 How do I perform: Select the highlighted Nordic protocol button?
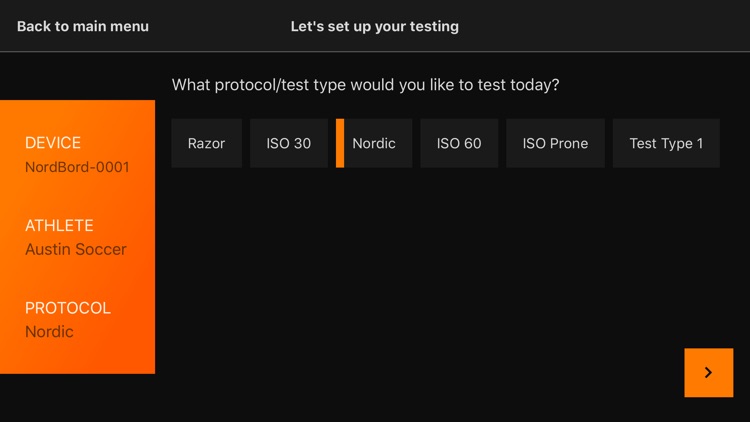click(374, 143)
